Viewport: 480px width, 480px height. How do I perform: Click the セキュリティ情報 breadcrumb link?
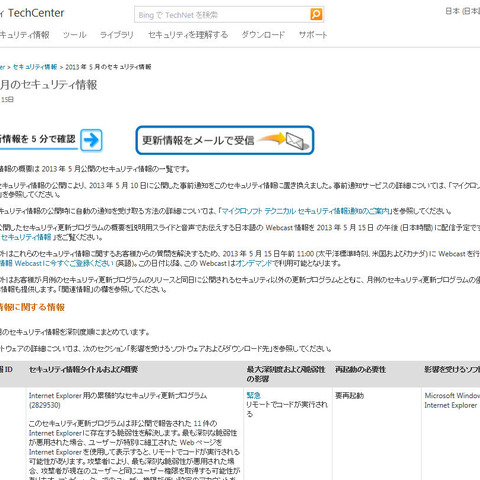[35, 67]
